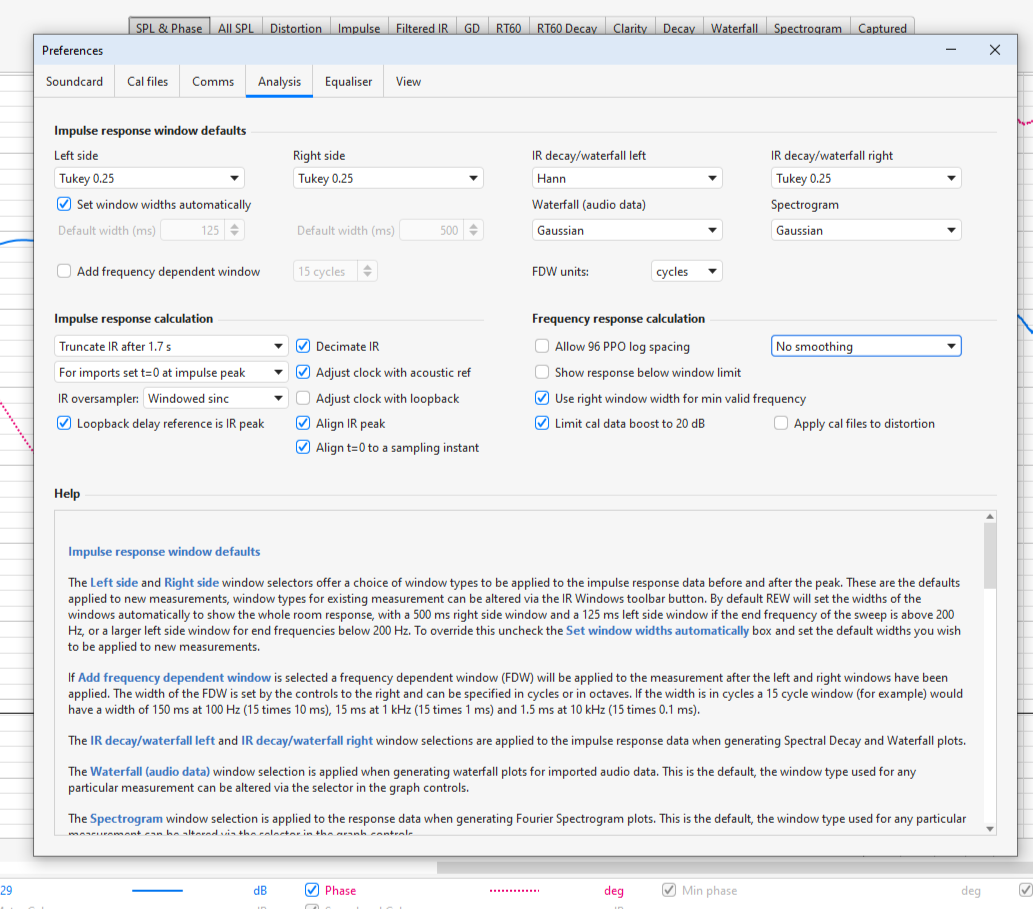Enable Add frequency dependent window
The image size is (1033, 909).
click(x=64, y=271)
